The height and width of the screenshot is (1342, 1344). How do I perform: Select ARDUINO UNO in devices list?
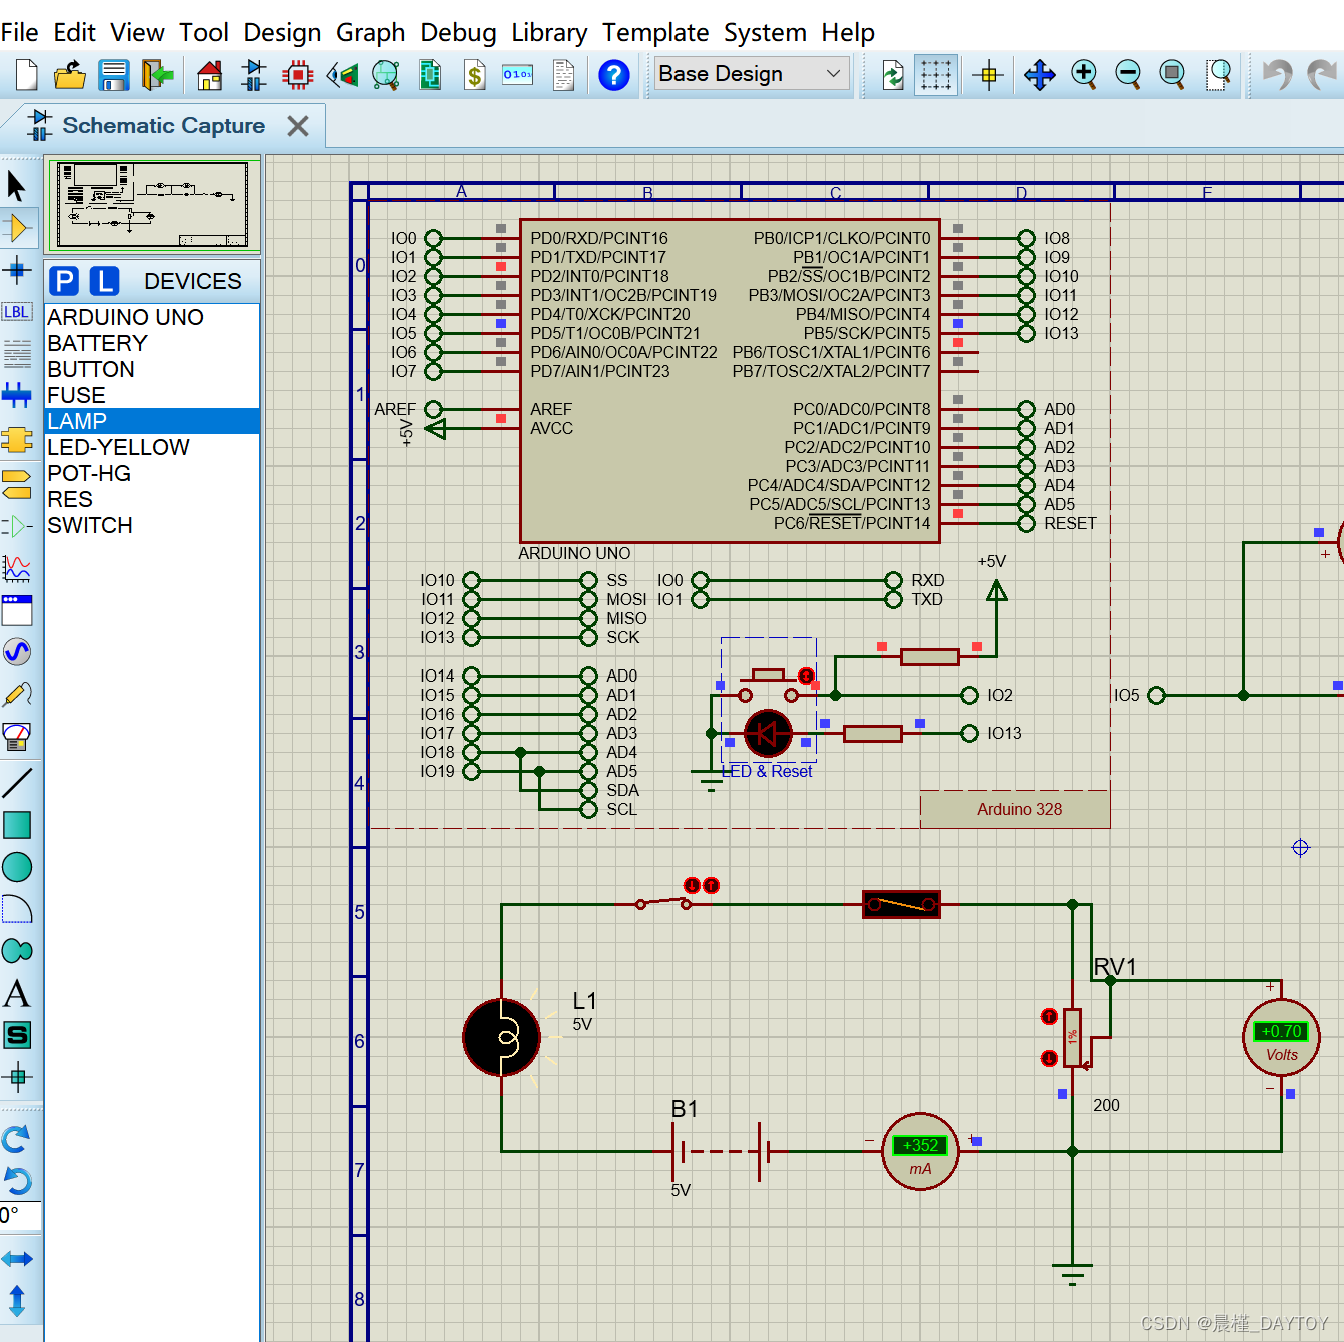coord(152,317)
